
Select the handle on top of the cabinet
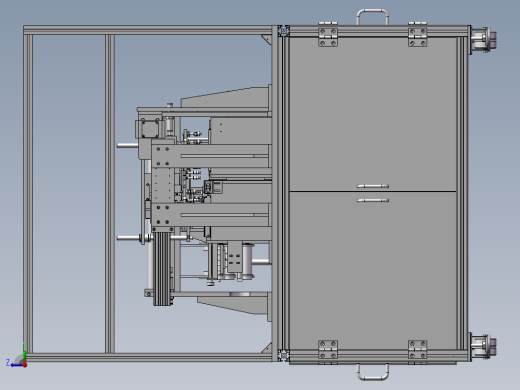[372, 17]
